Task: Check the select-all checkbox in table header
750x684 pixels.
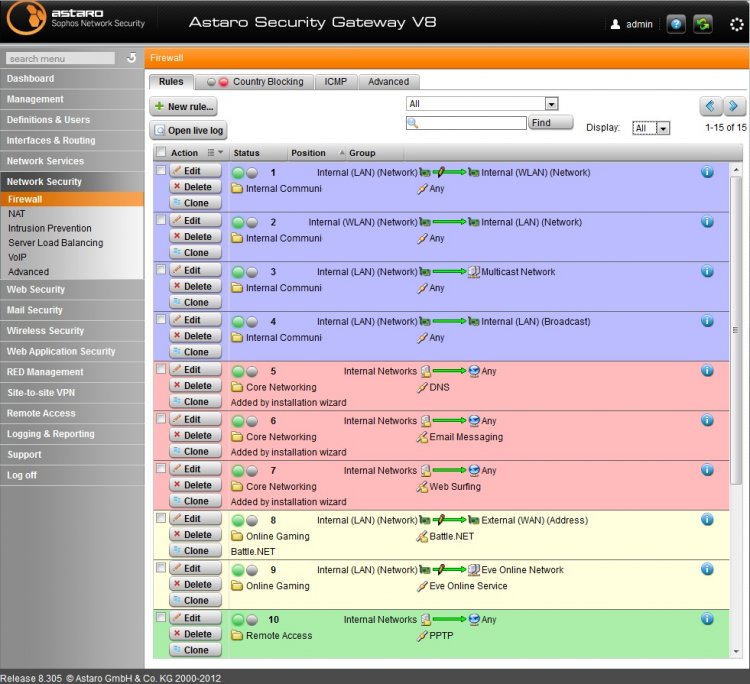Action: click(x=160, y=153)
